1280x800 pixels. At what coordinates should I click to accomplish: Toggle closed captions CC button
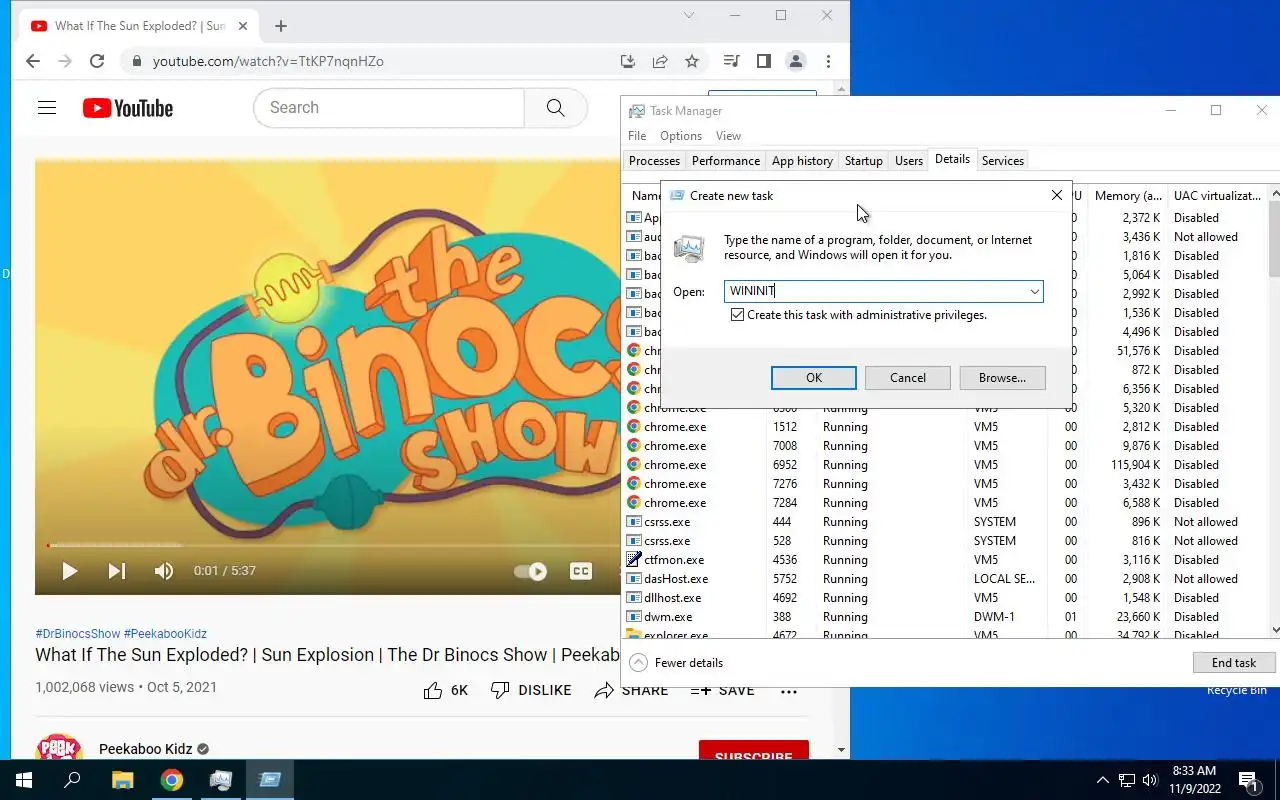pyautogui.click(x=581, y=571)
